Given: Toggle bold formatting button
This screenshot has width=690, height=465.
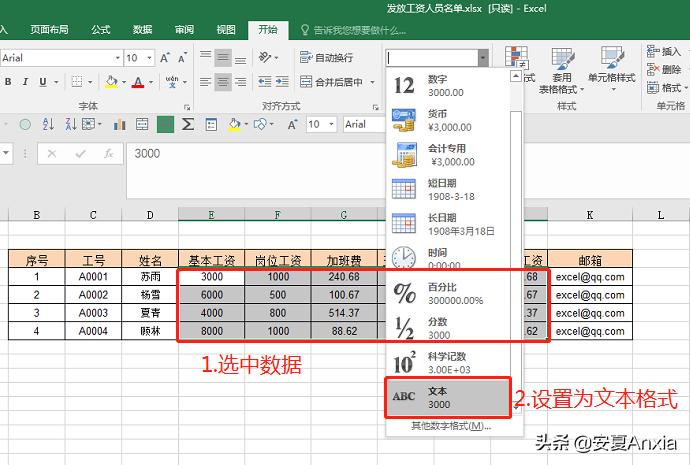Looking at the screenshot, I should coord(8,82).
